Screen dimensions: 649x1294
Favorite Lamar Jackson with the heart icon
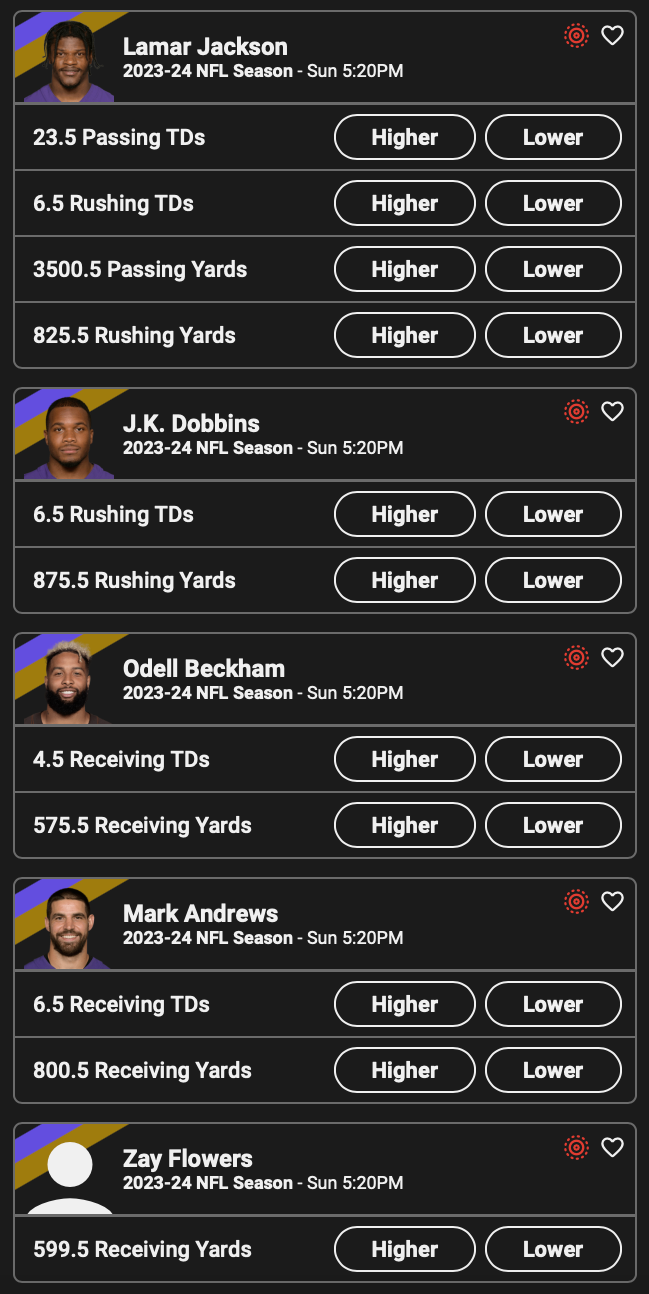coord(612,36)
